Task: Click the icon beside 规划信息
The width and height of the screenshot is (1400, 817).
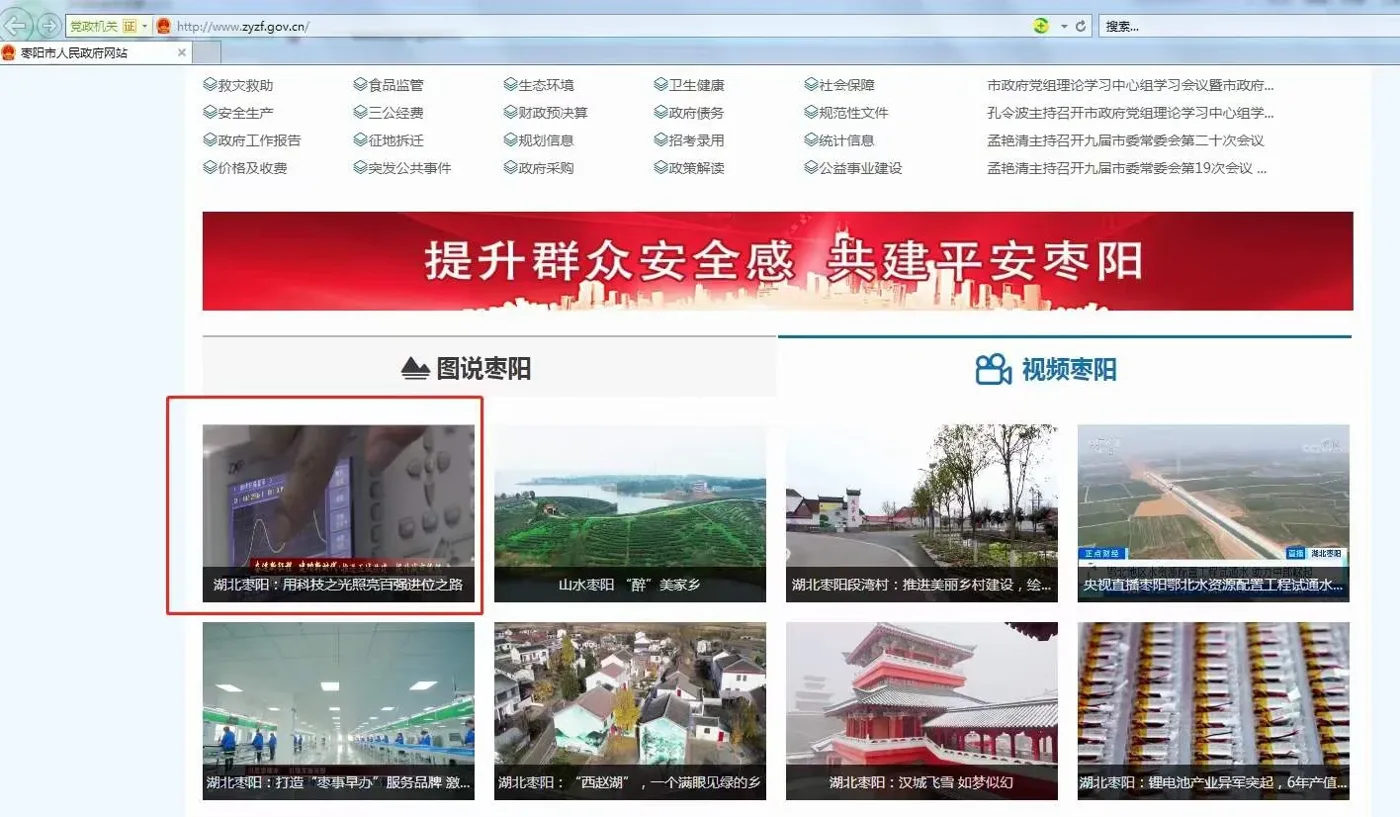Action: [511, 140]
